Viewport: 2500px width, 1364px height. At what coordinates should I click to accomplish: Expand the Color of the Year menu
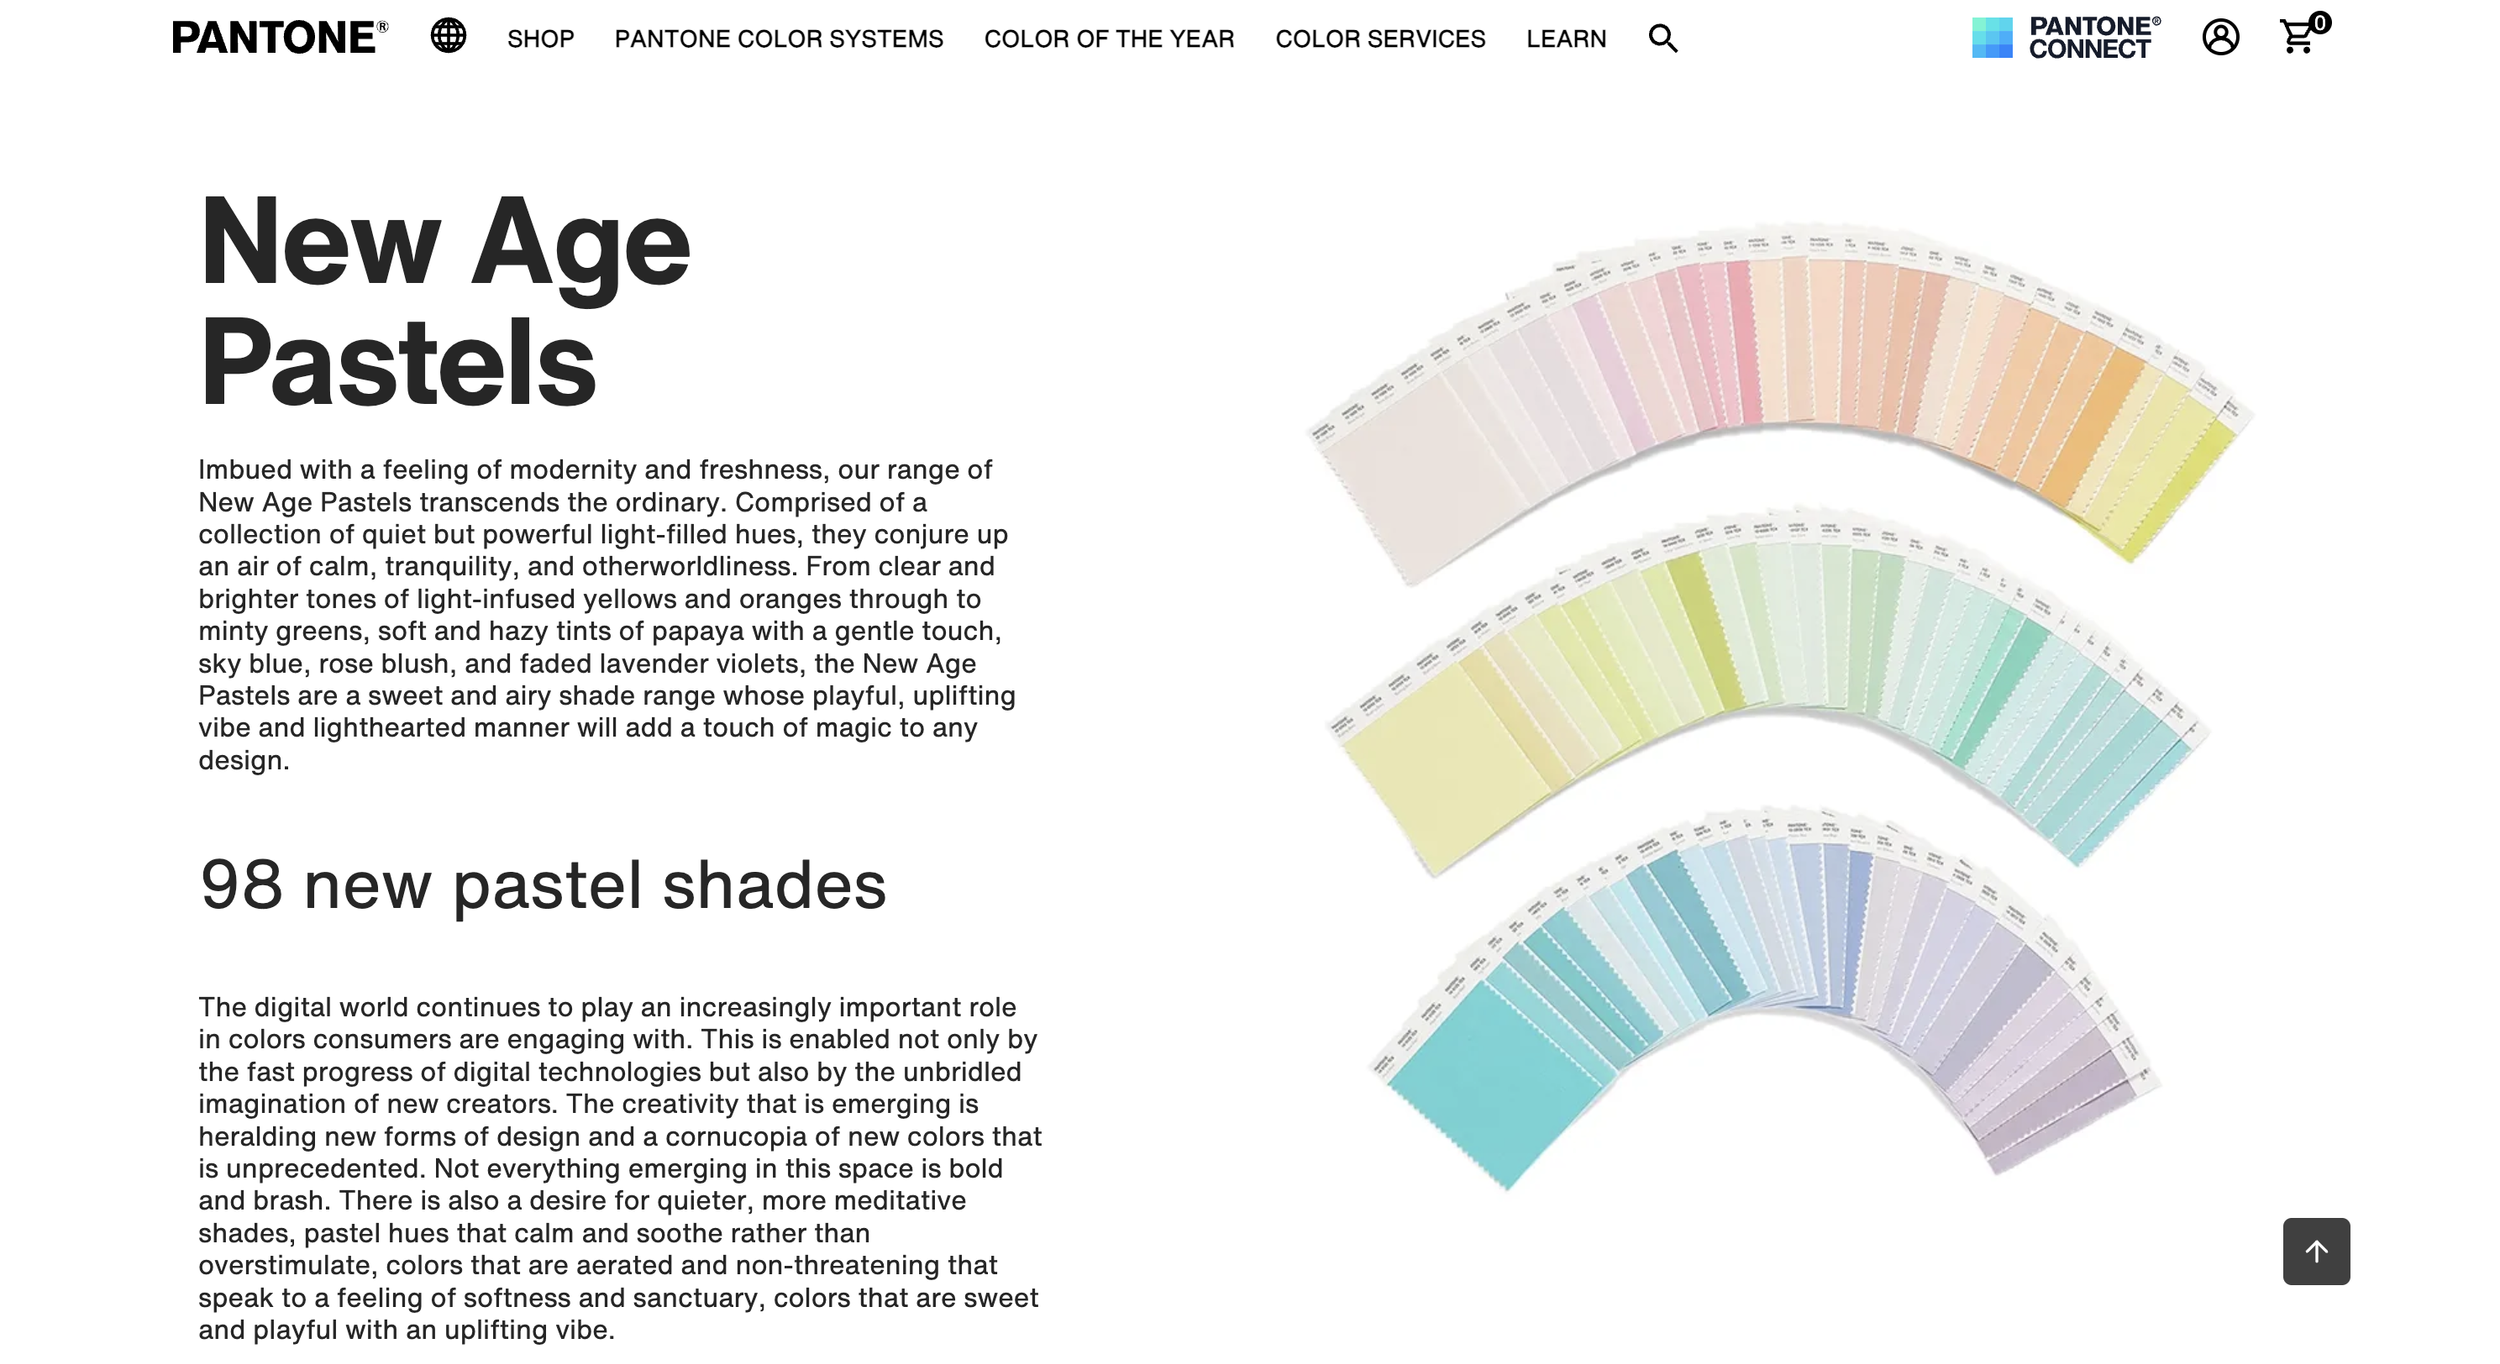pos(1108,39)
